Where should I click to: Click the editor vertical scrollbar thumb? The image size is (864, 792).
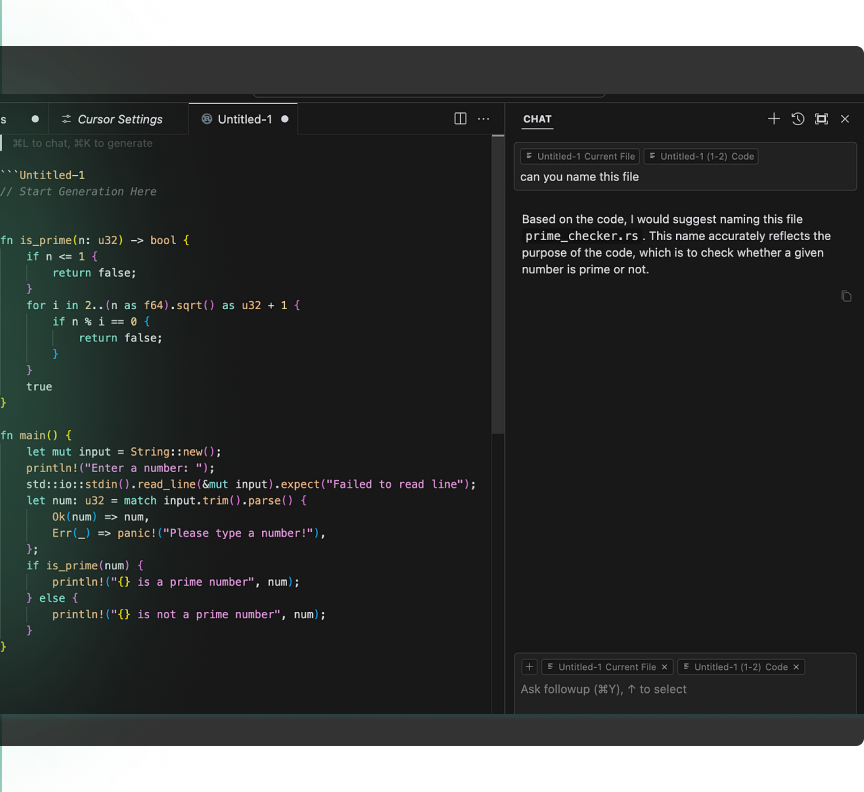coord(498,285)
